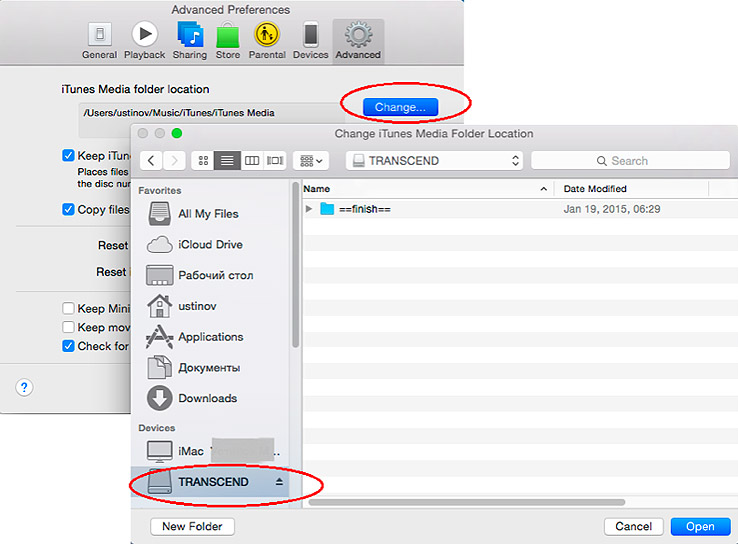Select the ==finish== folder
Image resolution: width=738 pixels, height=544 pixels.
pos(365,209)
